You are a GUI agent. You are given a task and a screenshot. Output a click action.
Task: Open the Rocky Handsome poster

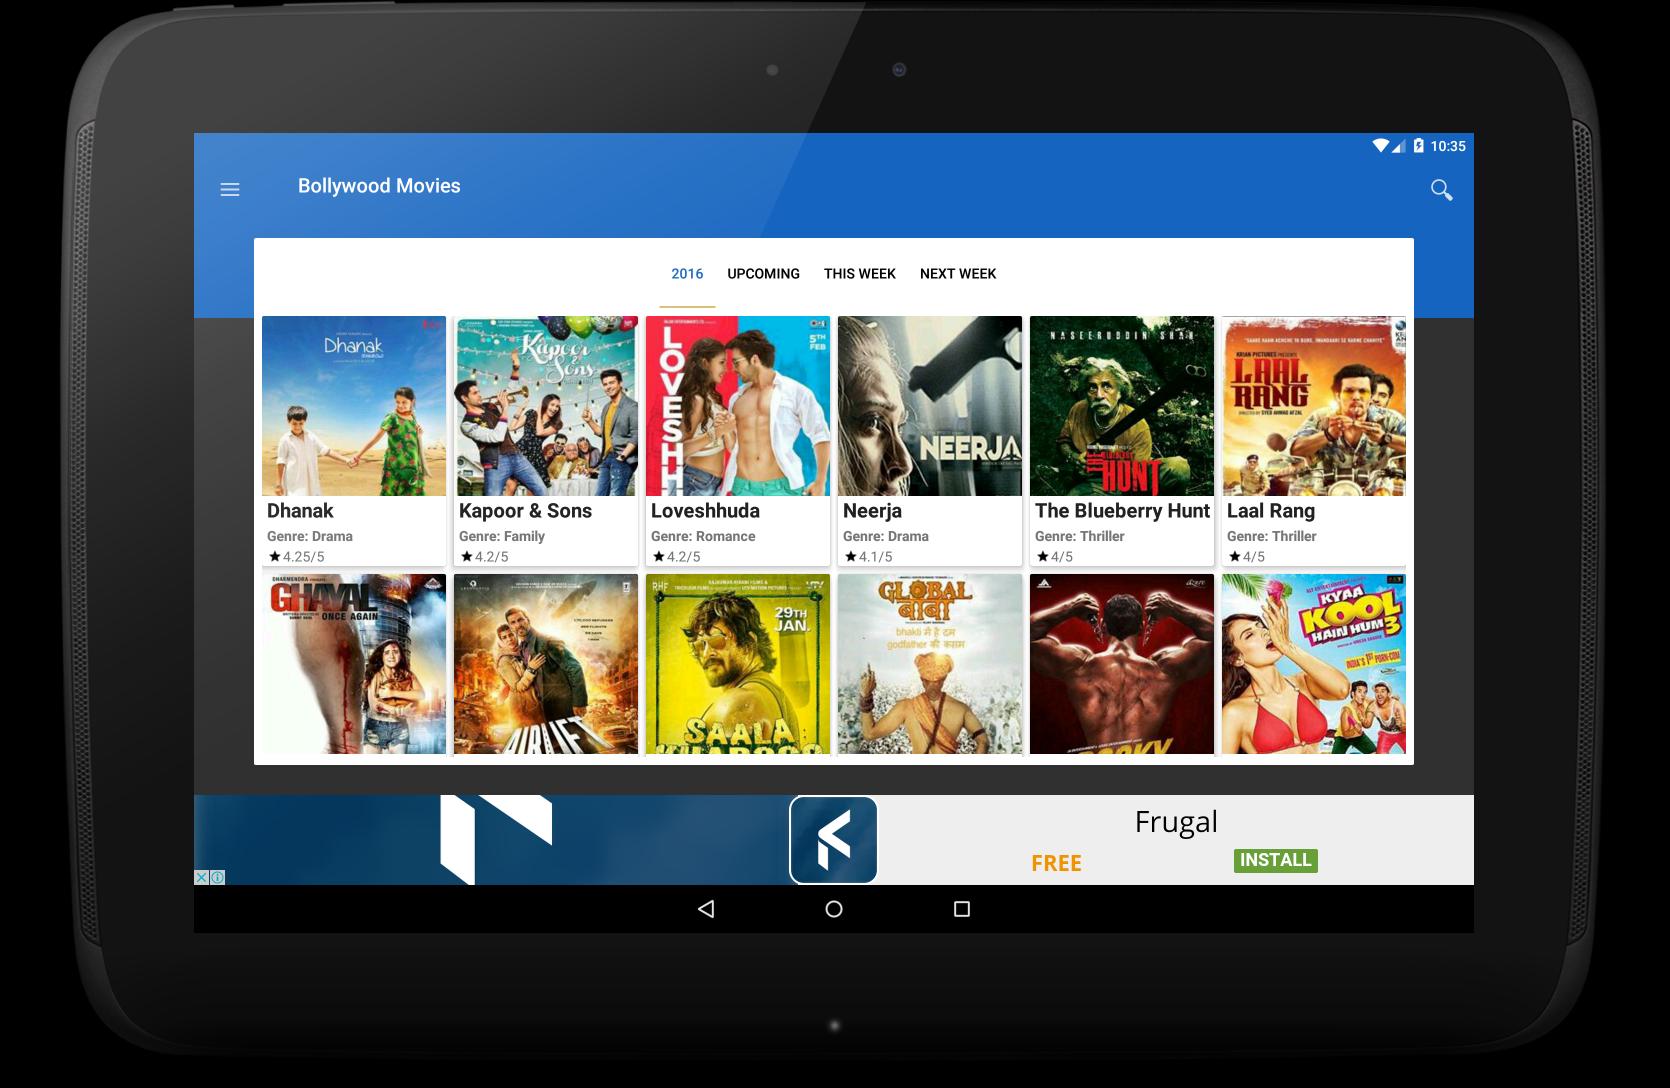[x=1122, y=664]
